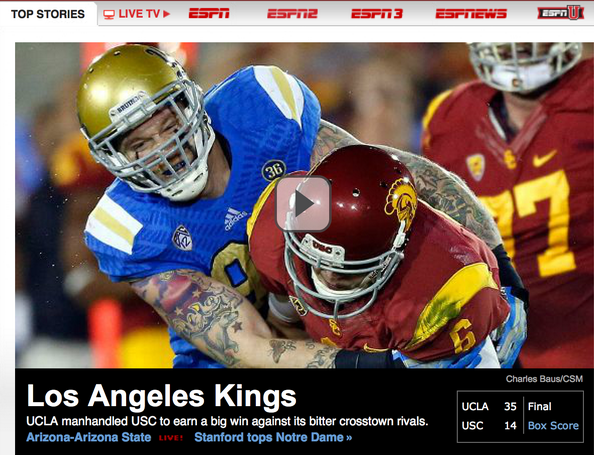Click the red LIVE! indicator
Viewport: 594px width, 455px height.
click(171, 438)
